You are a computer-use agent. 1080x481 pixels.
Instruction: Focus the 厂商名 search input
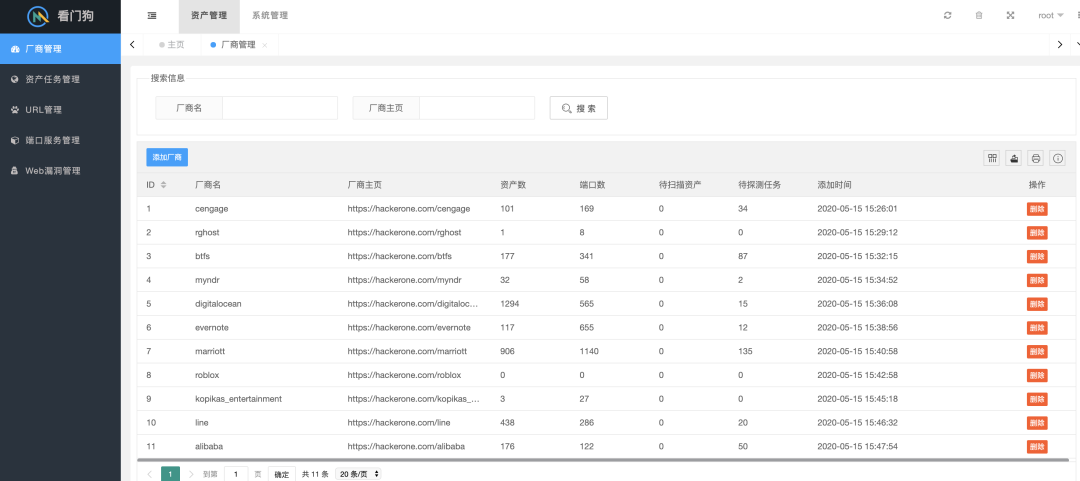coord(280,108)
